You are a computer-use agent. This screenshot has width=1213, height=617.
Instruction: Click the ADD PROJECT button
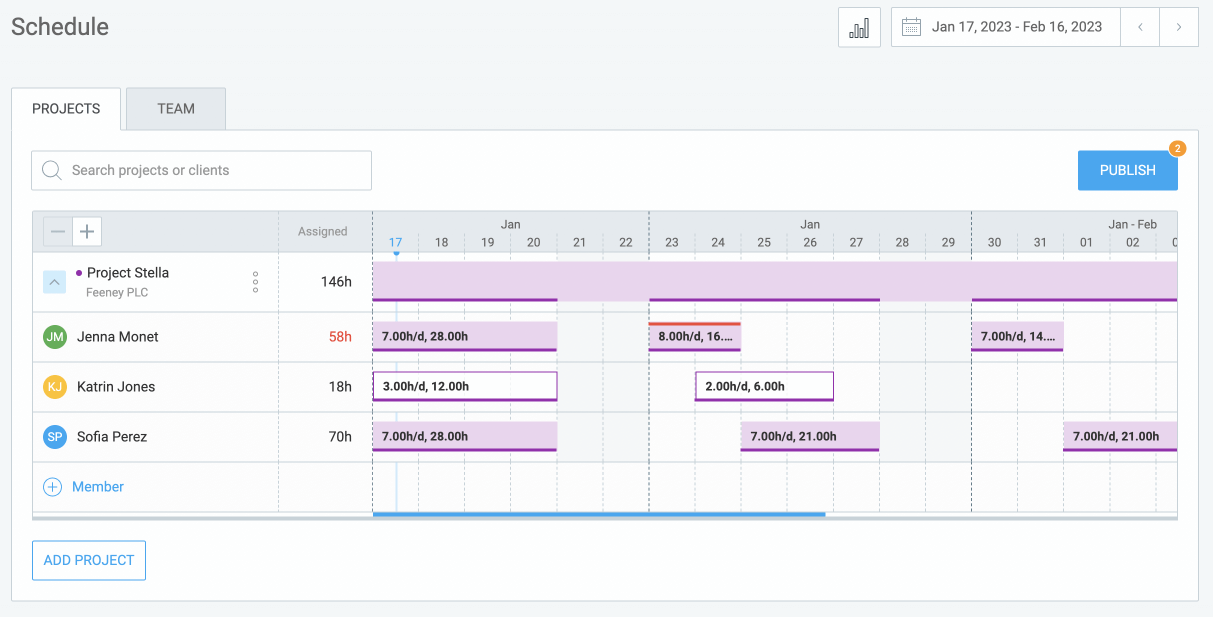[x=89, y=560]
